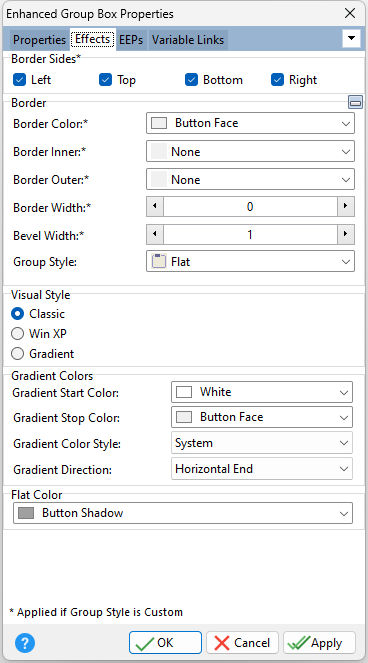Screen dimensions: 368x663
Task: Expand the Border Inner dropdown
Action: click(250, 151)
